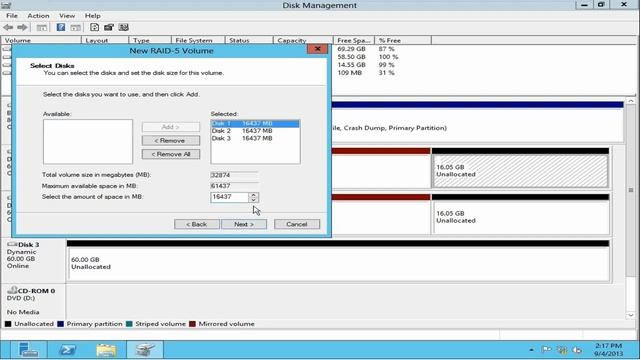Click the graphical view scrollbar down arrow

click(x=631, y=315)
